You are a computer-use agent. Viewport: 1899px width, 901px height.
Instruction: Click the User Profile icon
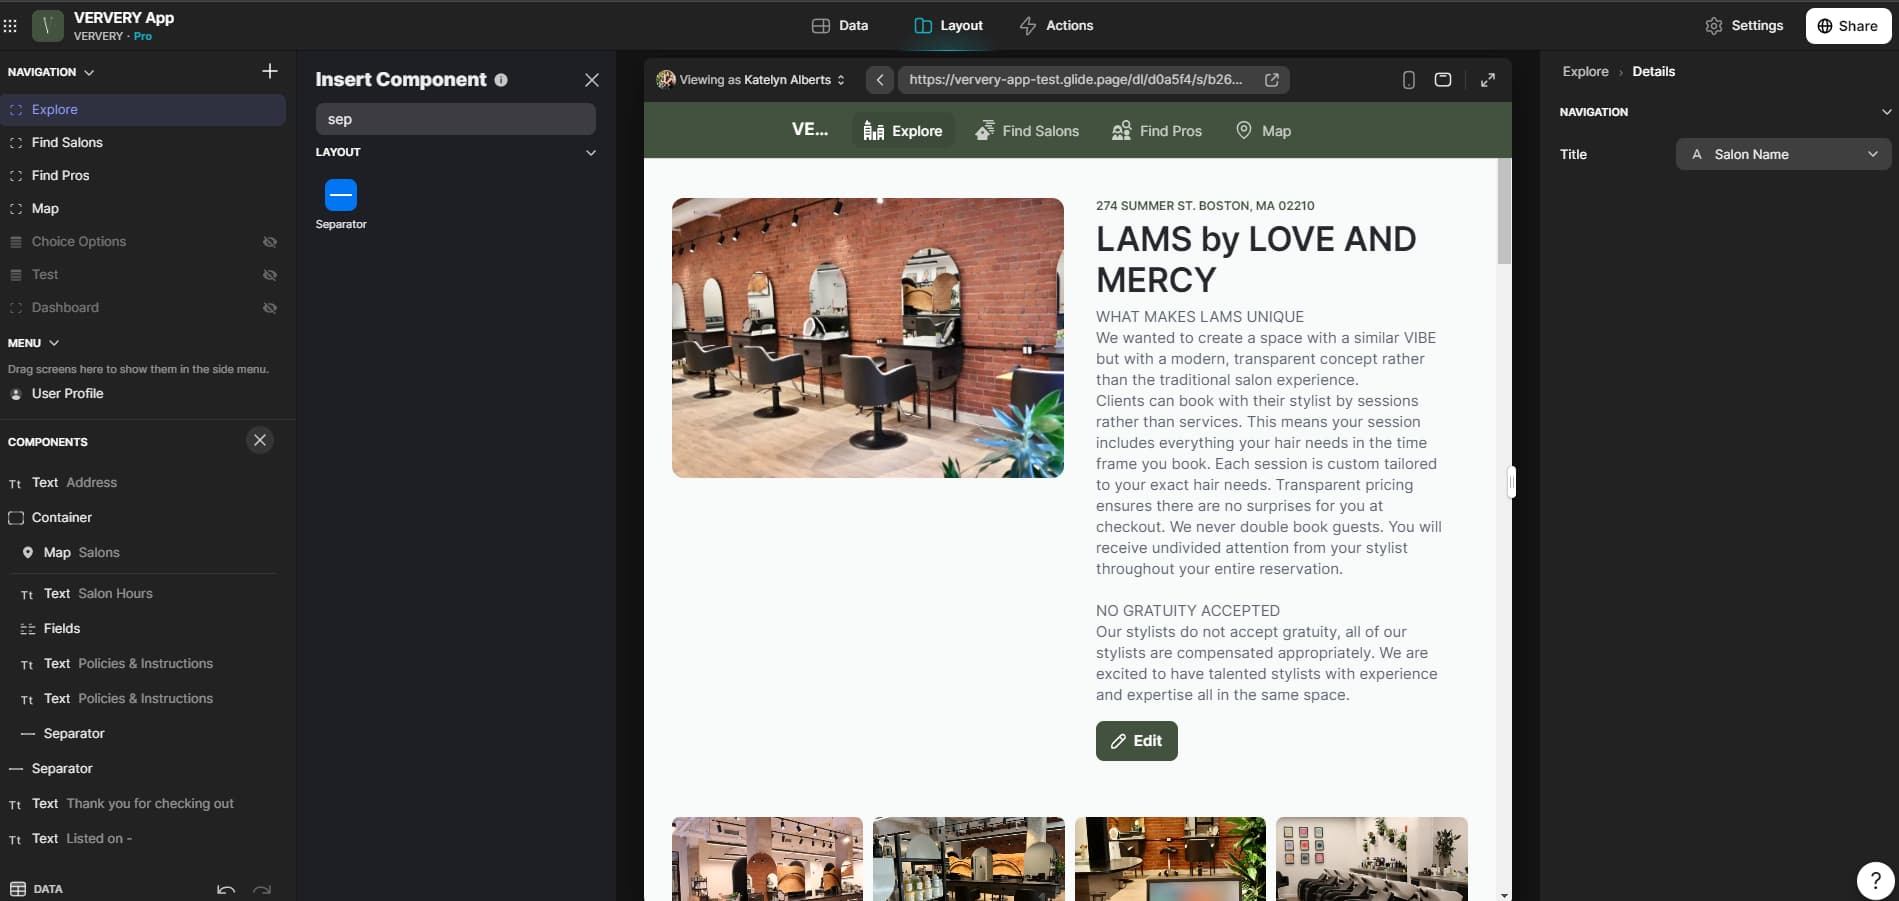point(16,394)
